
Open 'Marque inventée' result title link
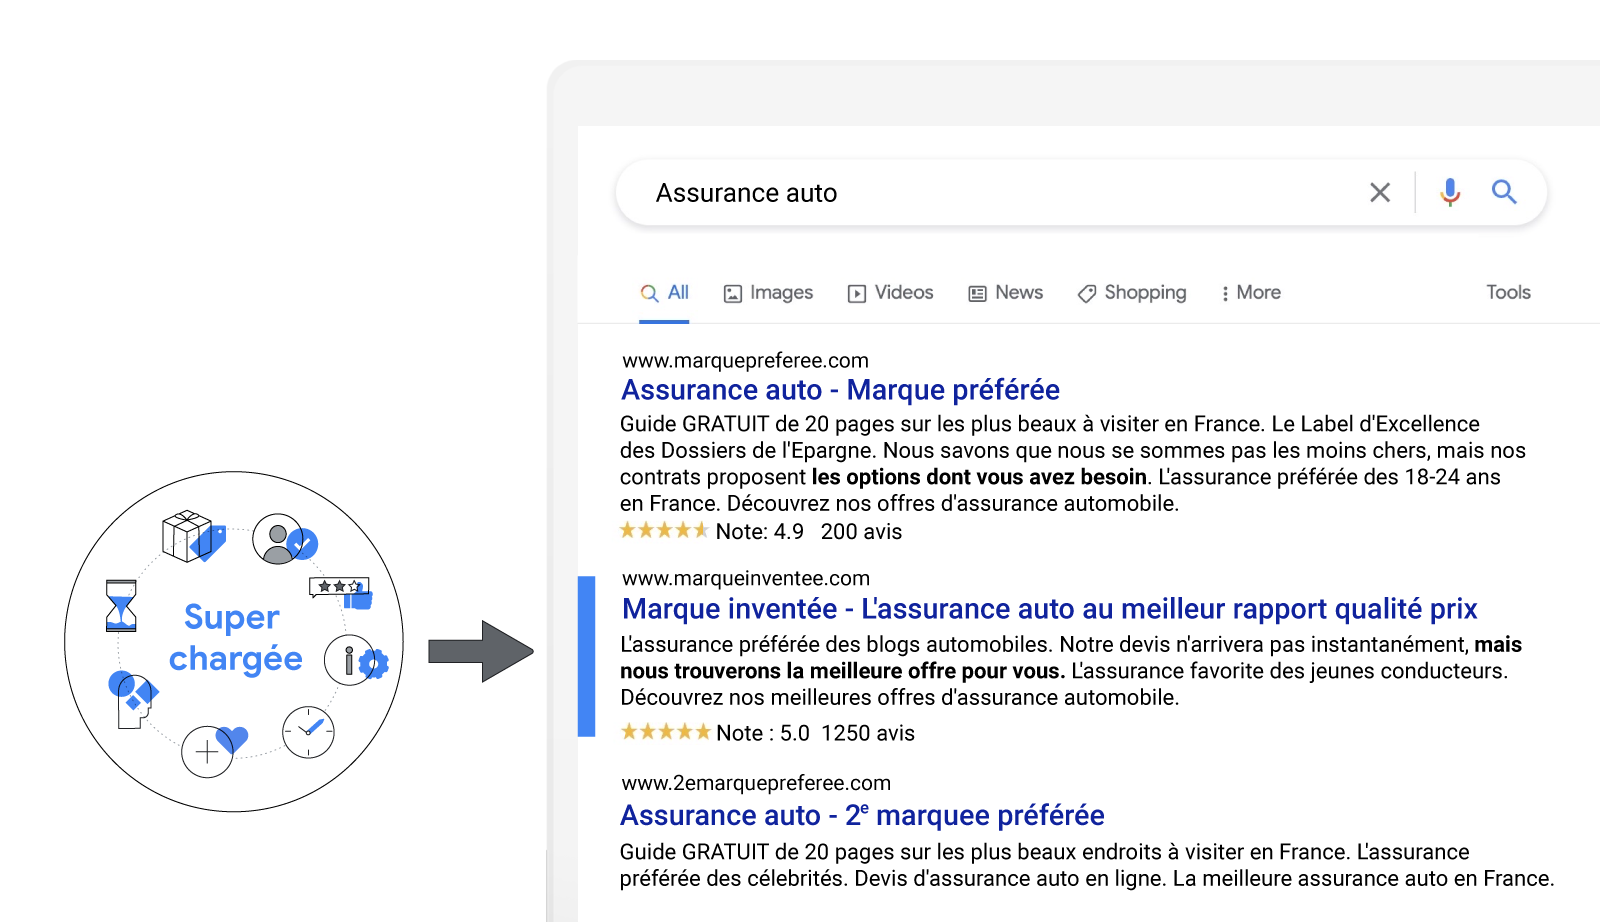point(1049,609)
